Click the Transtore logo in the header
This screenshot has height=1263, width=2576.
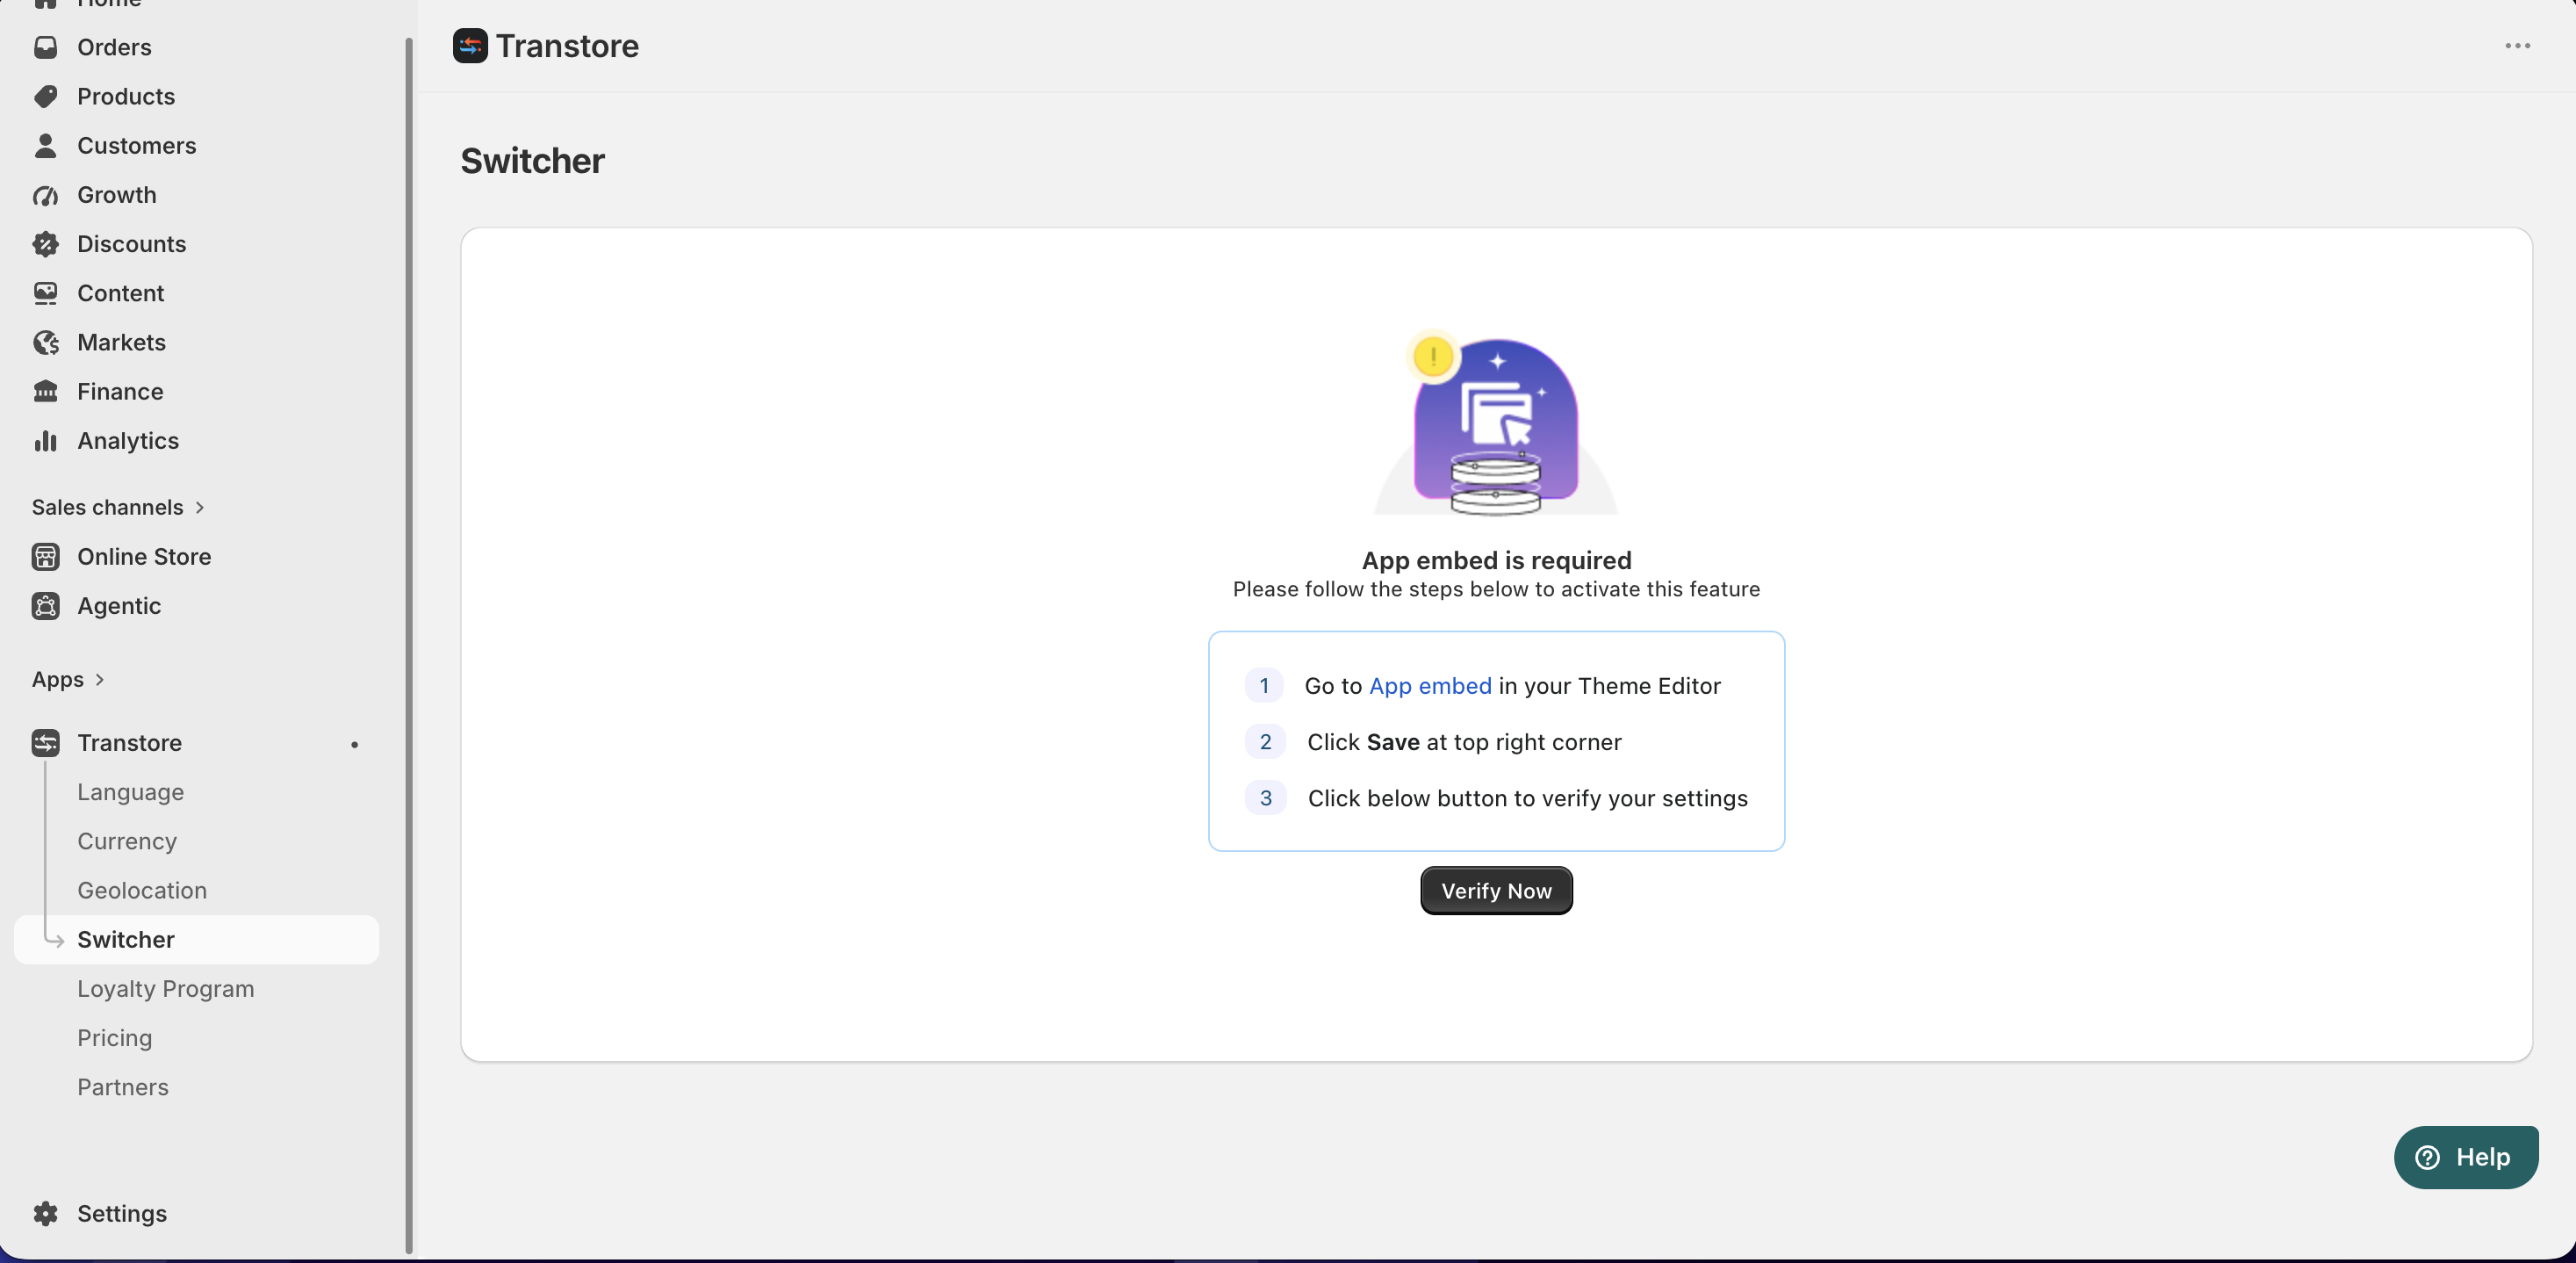(x=470, y=46)
